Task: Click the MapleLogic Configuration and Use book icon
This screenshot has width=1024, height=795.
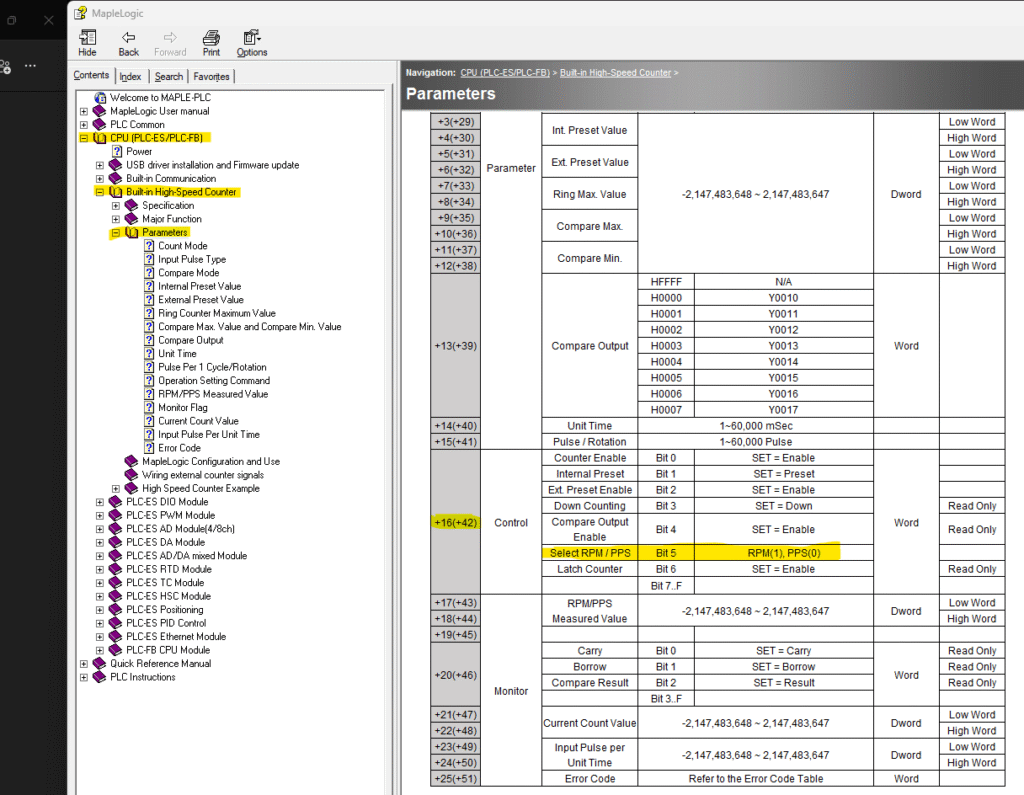Action: 132,462
